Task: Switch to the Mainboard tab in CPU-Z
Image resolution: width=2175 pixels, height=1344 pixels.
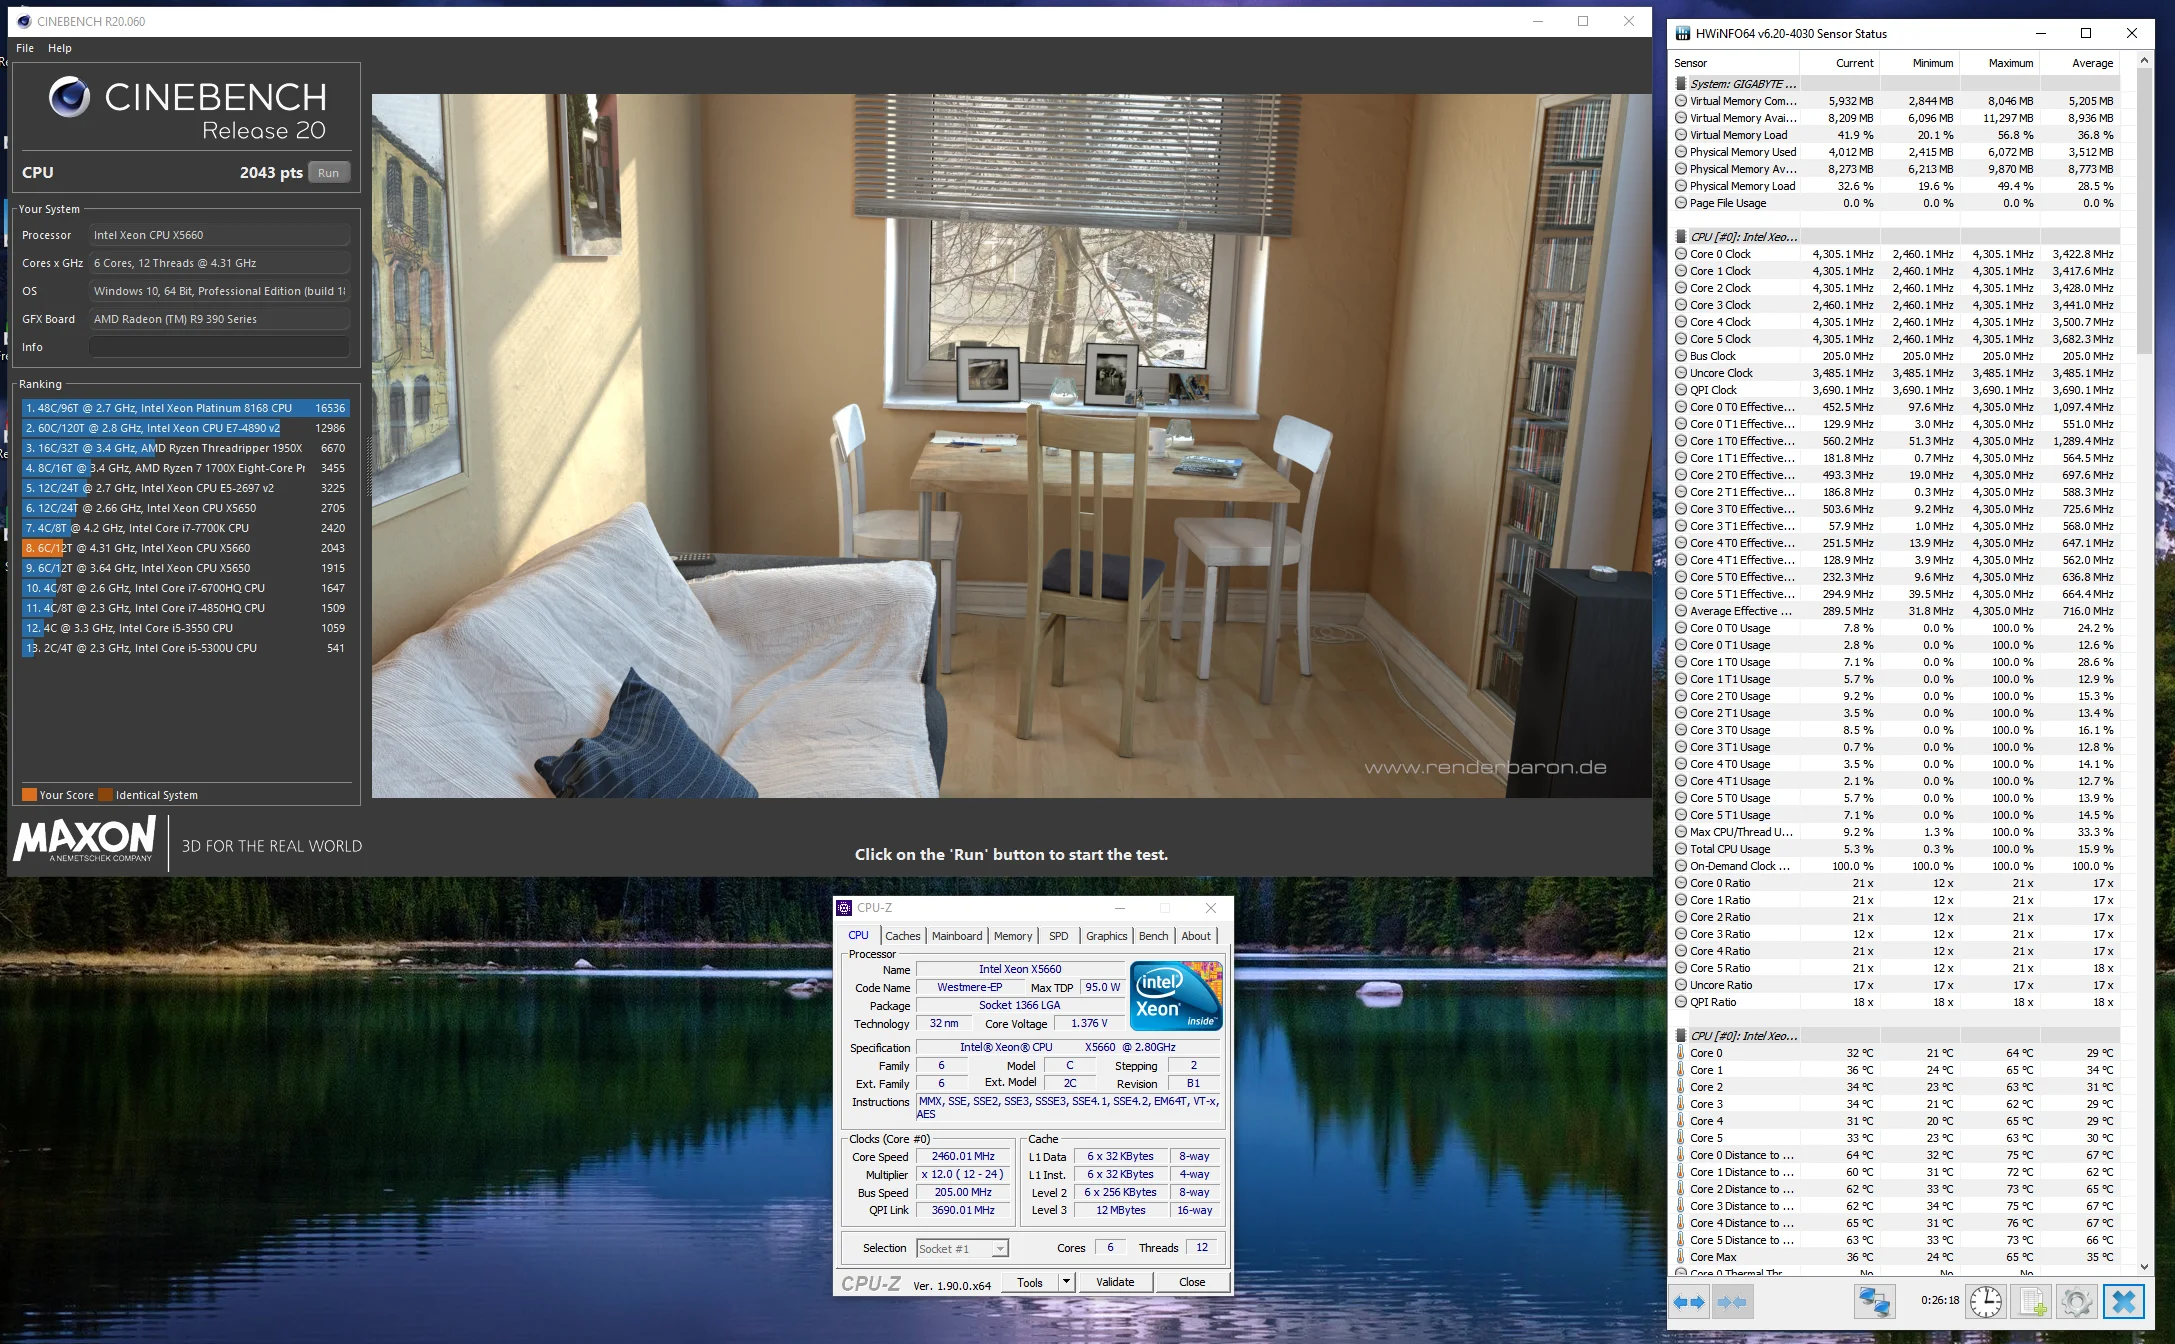Action: click(957, 936)
